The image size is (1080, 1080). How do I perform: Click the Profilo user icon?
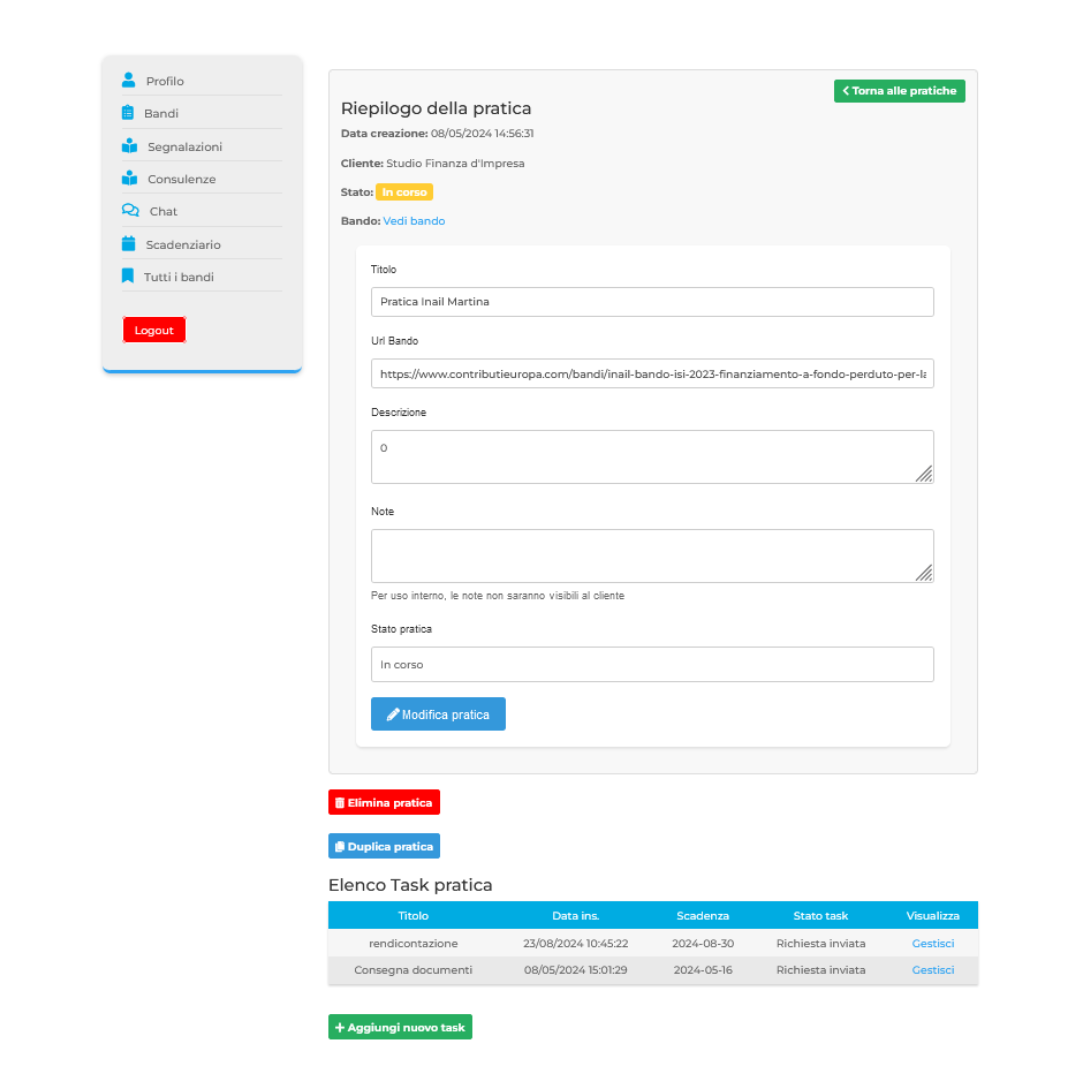tap(128, 80)
